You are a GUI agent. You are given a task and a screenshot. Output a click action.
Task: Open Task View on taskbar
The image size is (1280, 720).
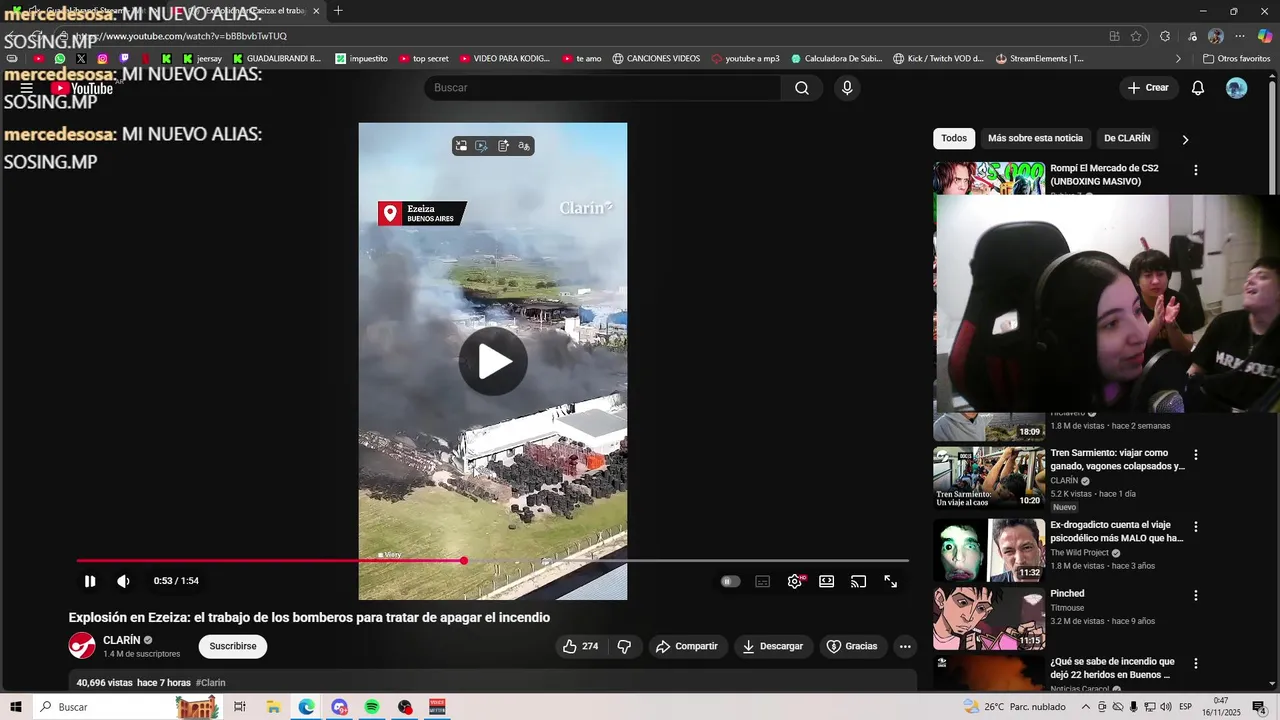point(240,707)
